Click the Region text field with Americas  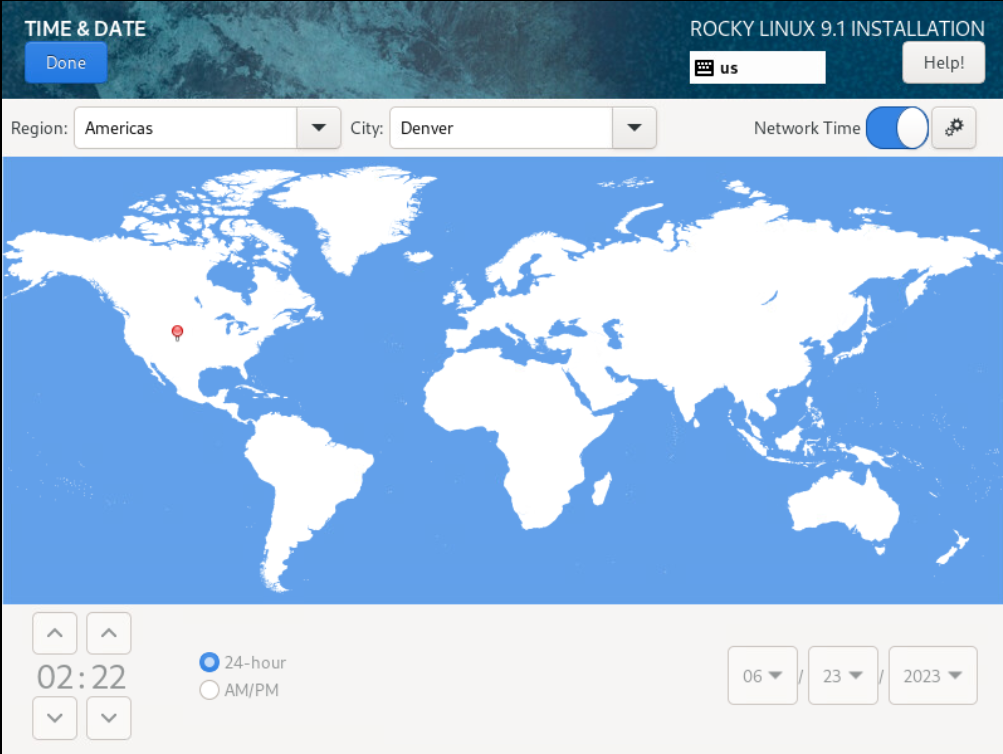(x=186, y=128)
